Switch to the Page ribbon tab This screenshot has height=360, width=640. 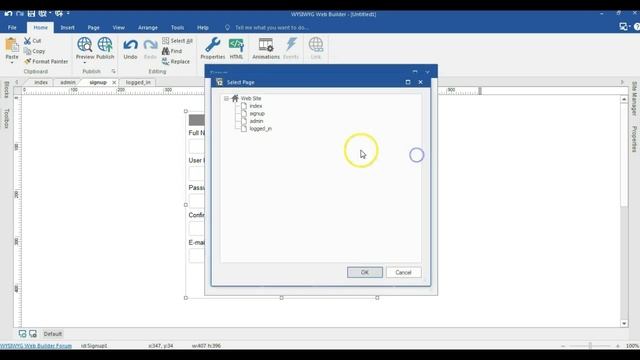pos(93,27)
